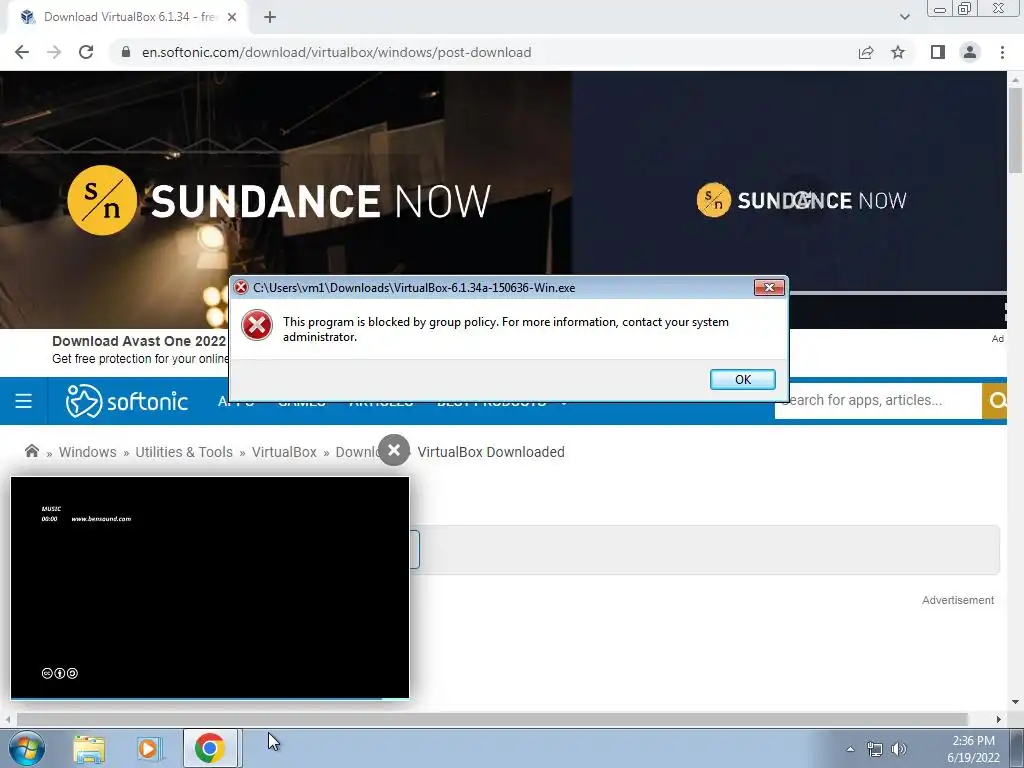Open the Chrome three-dot menu
Image resolution: width=1024 pixels, height=768 pixels.
pyautogui.click(x=1002, y=52)
